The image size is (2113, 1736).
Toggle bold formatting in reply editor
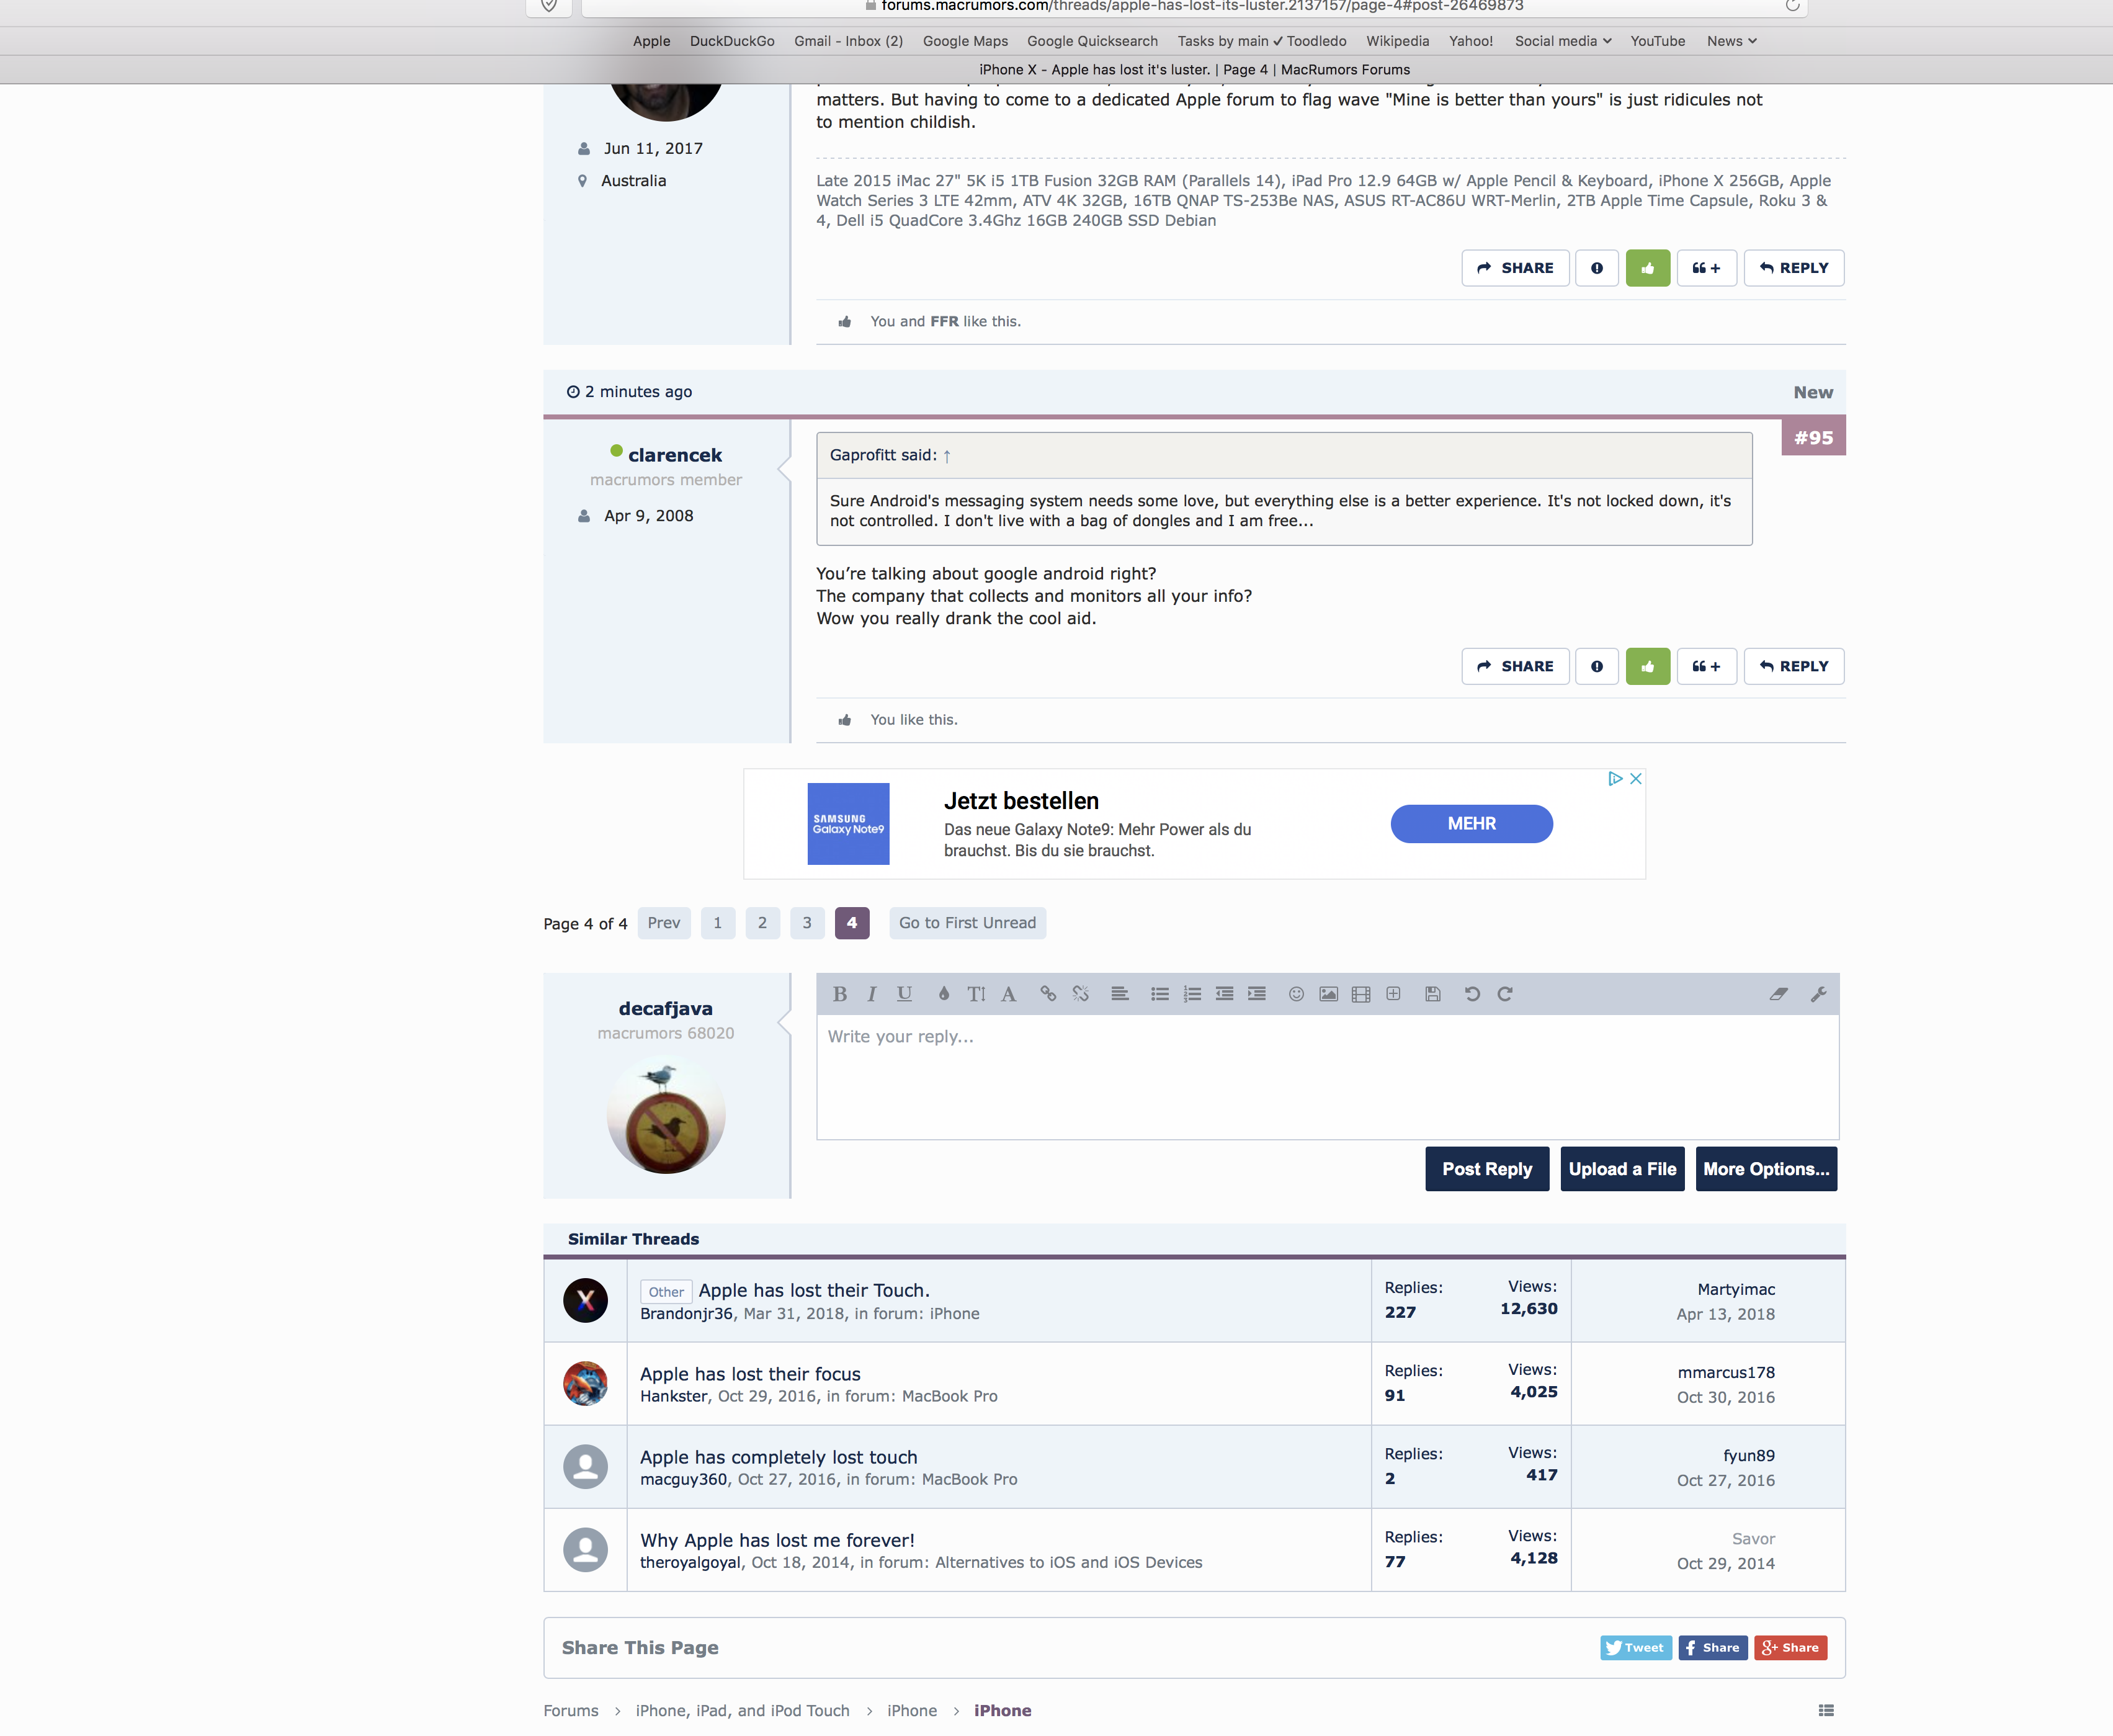click(x=840, y=994)
